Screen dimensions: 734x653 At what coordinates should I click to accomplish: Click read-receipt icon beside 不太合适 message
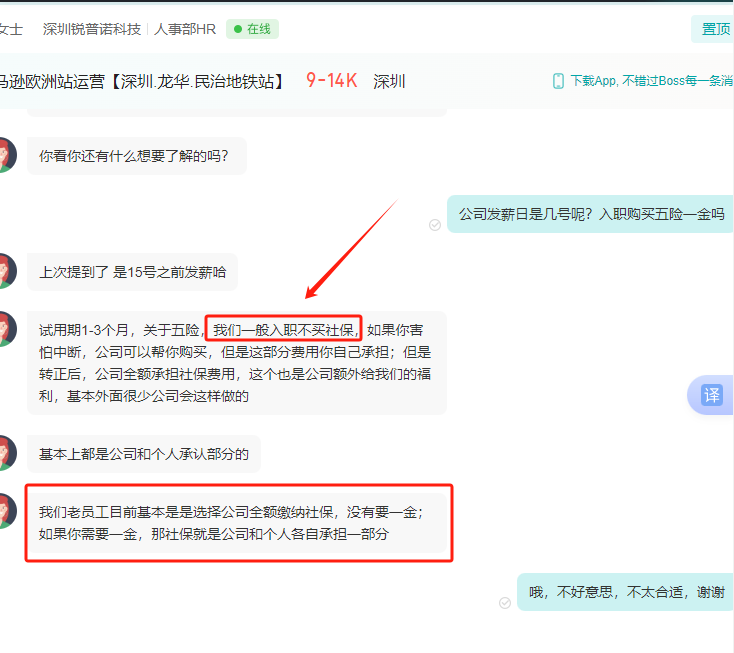coord(505,603)
